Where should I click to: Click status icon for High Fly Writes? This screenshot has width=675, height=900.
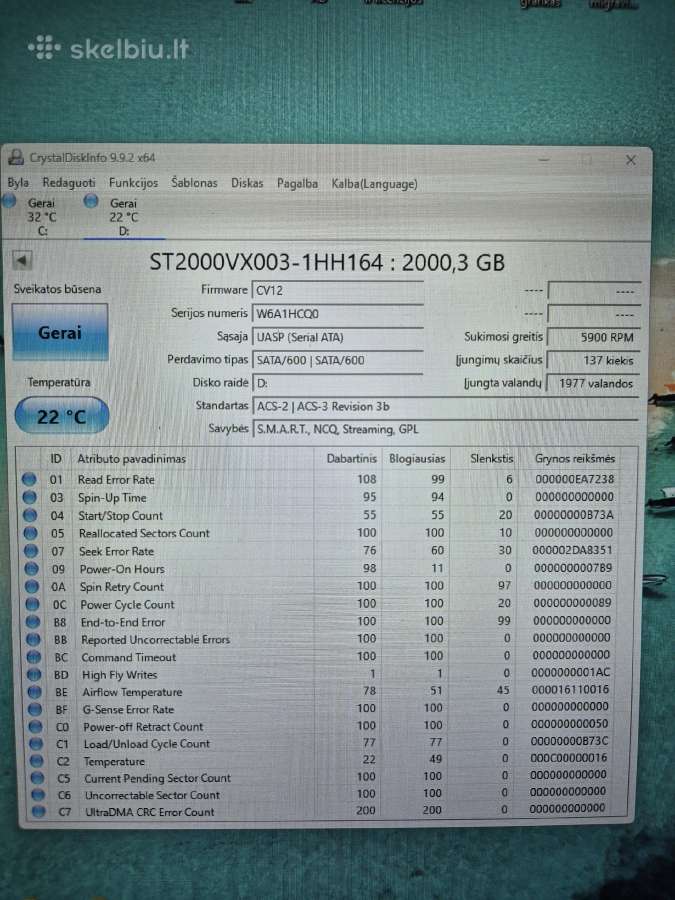coord(34,674)
